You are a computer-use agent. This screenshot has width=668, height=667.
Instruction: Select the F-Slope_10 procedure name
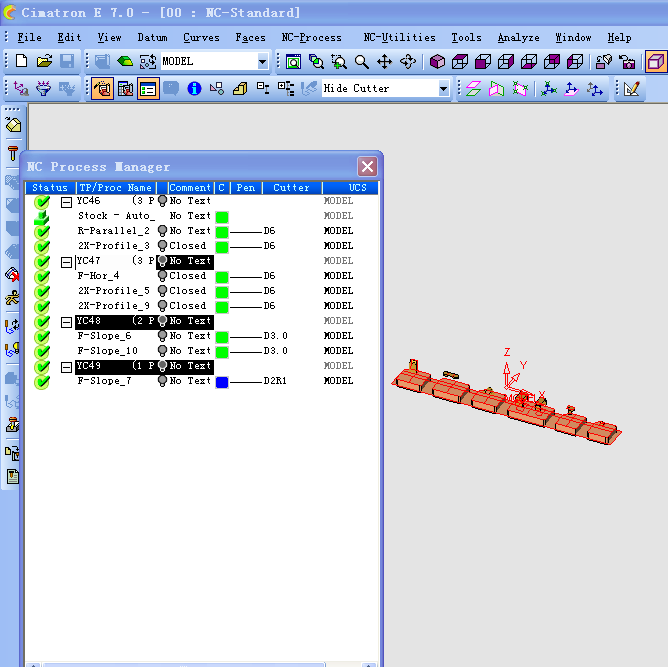(108, 351)
